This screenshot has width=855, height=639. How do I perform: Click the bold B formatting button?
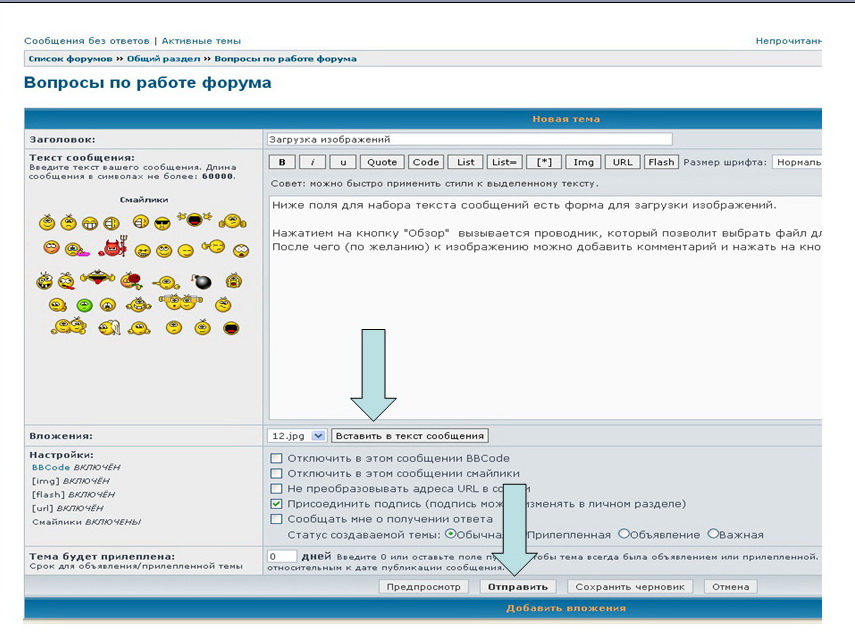[282, 162]
